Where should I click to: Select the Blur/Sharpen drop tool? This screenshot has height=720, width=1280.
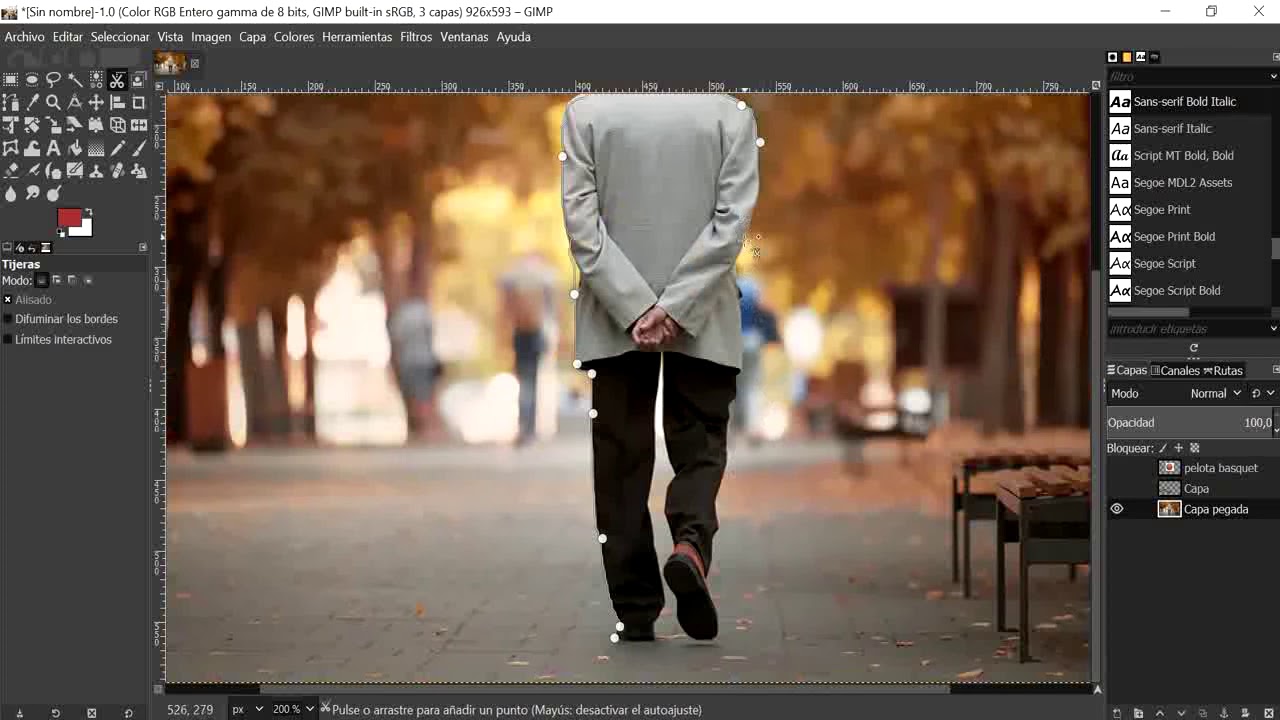pos(10,194)
